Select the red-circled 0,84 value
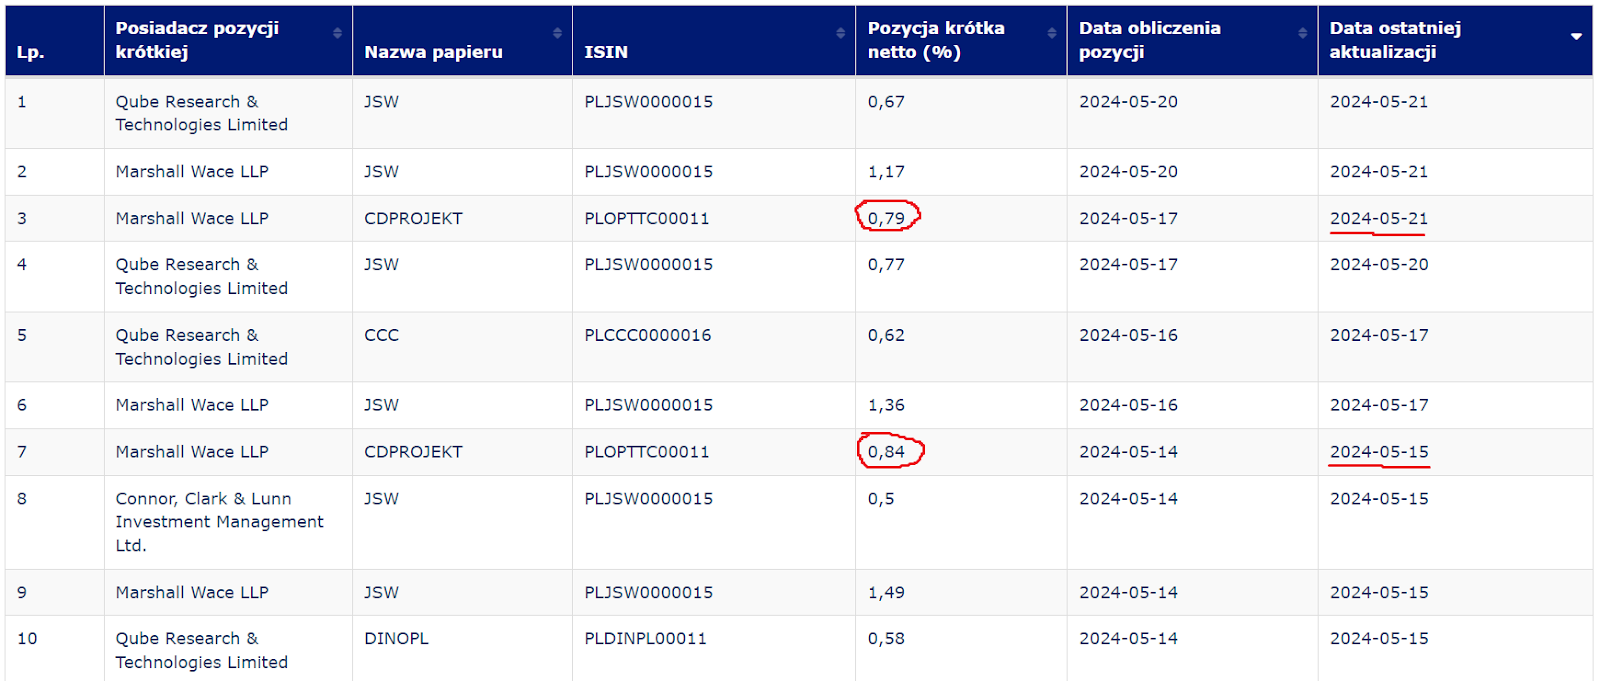 point(886,452)
